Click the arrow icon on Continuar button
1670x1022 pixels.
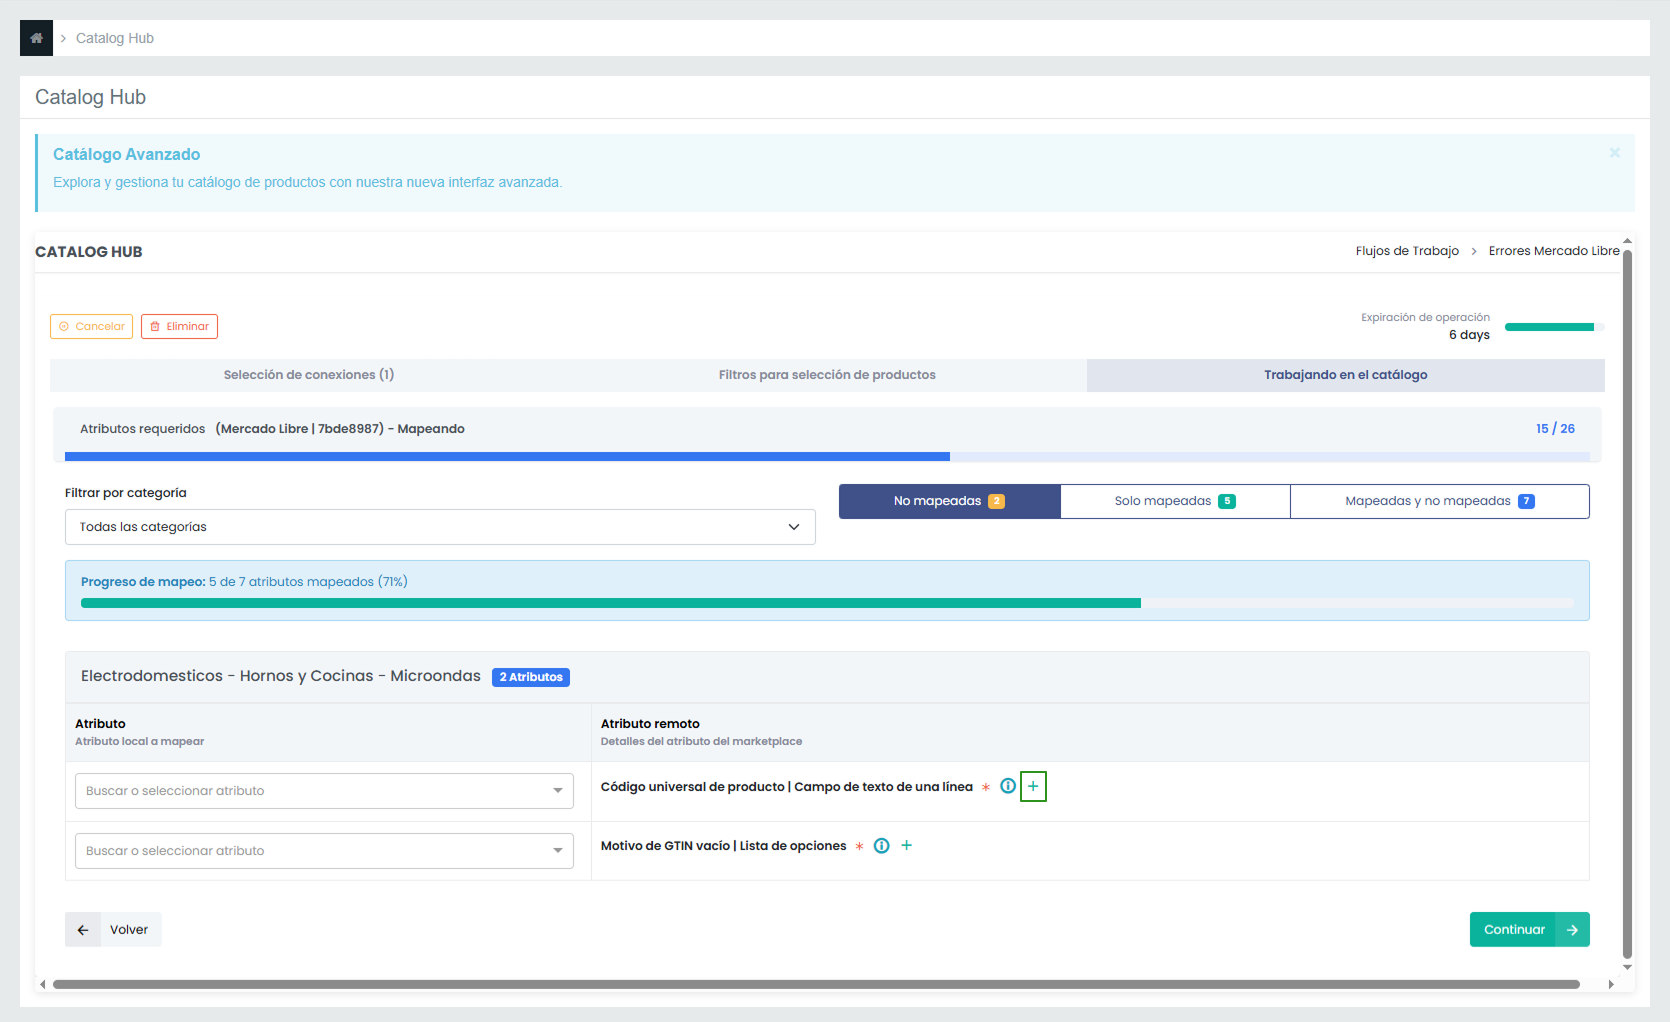(1572, 930)
